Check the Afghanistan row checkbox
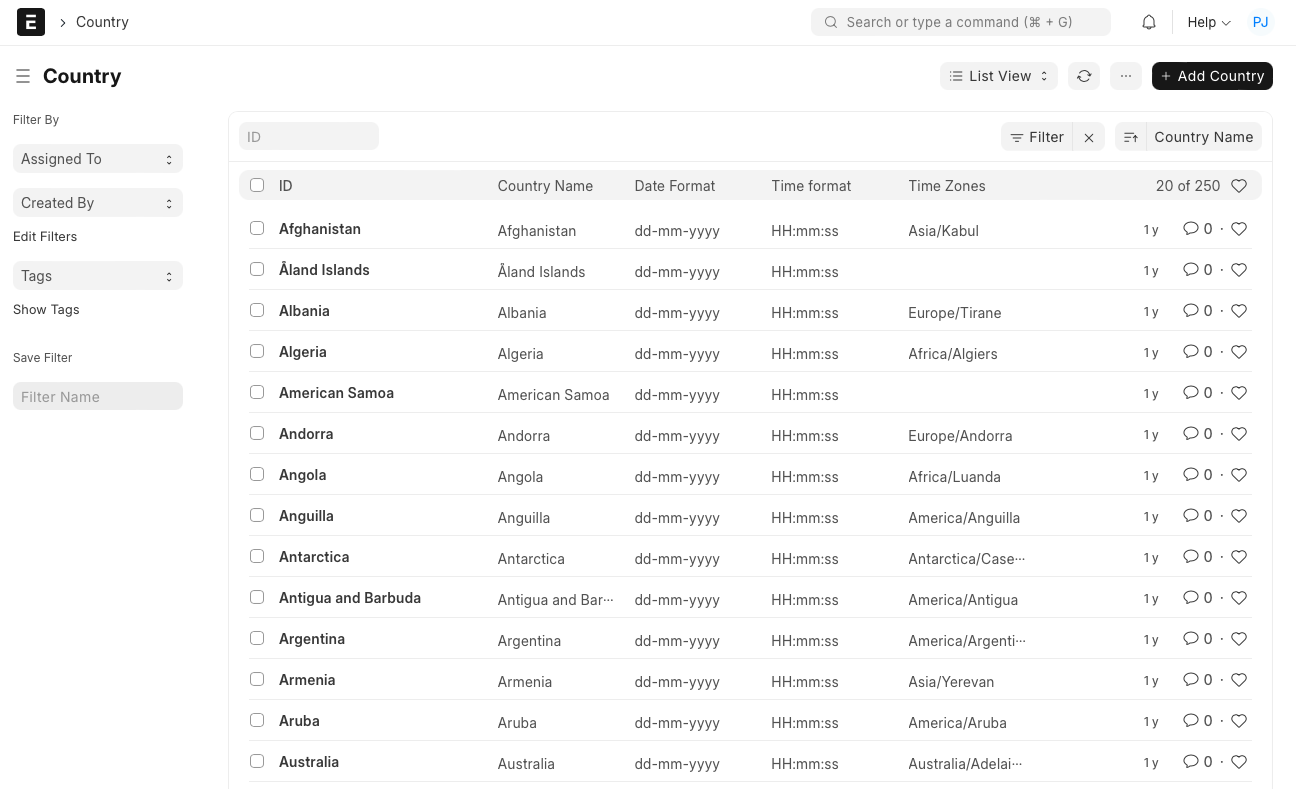 pyautogui.click(x=257, y=228)
